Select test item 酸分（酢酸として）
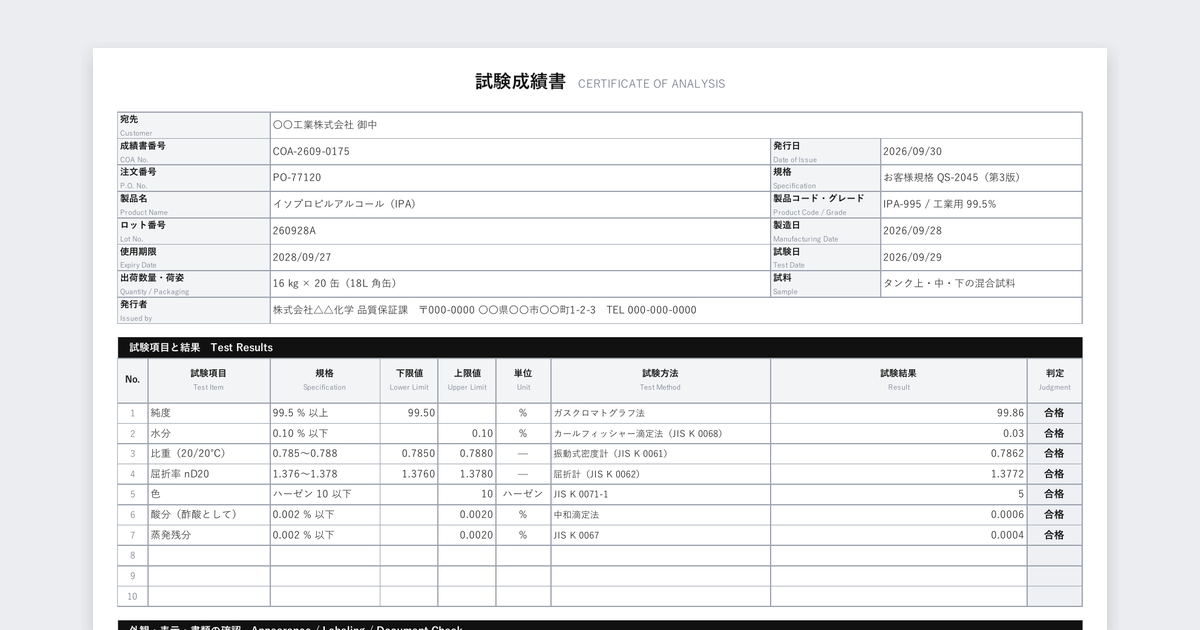The height and width of the screenshot is (630, 1200). point(209,515)
